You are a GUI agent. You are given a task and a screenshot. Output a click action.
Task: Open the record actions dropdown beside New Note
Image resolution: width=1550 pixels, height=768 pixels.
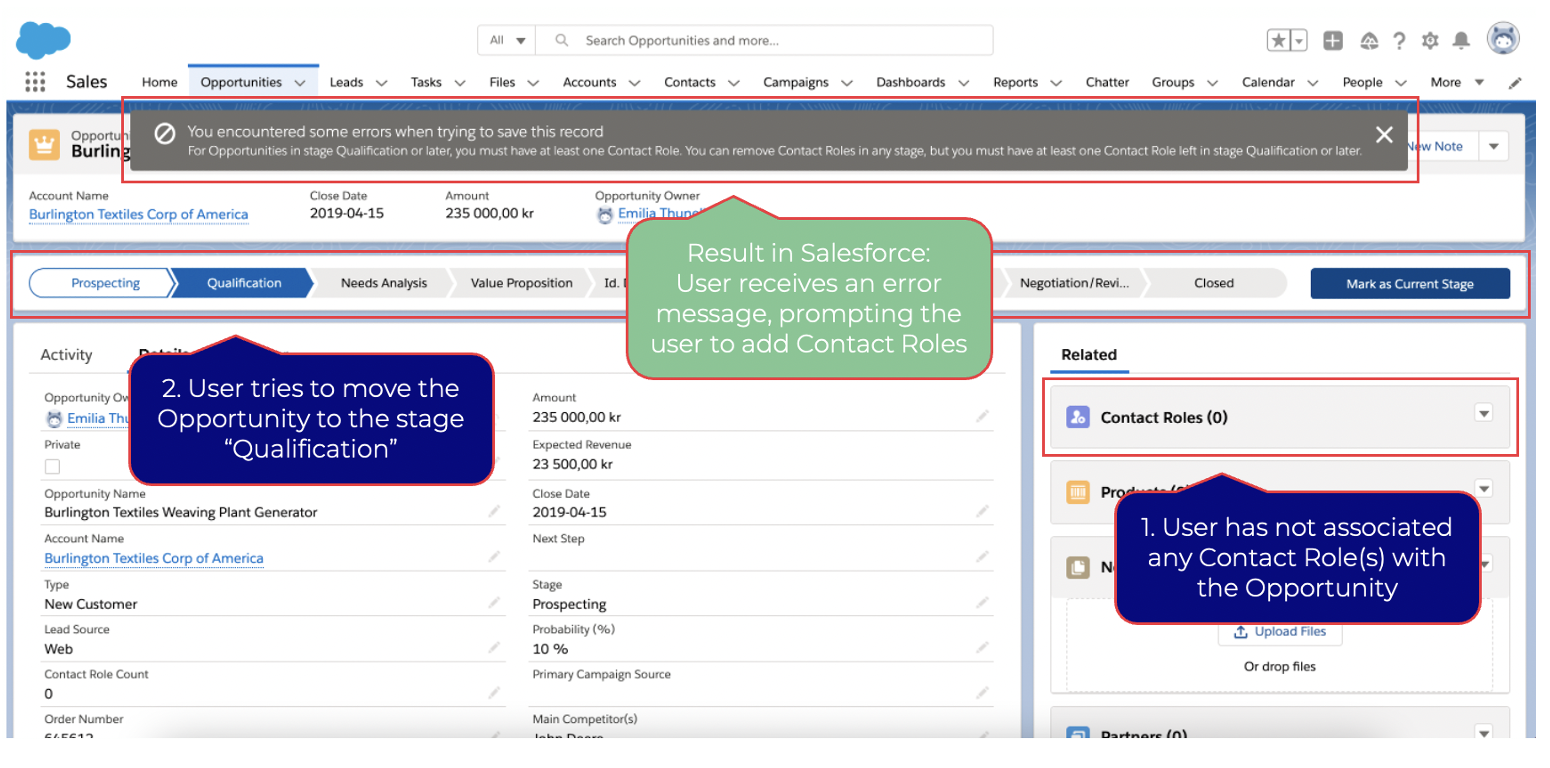click(1494, 146)
